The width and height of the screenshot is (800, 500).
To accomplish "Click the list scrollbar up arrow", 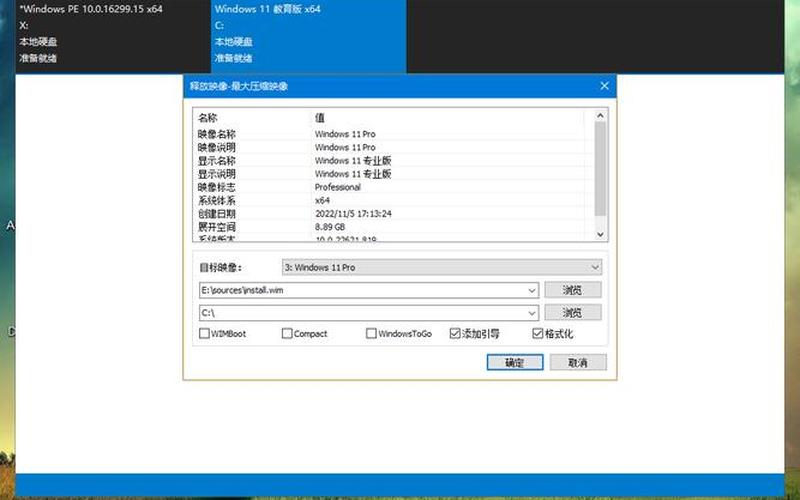I will tap(601, 116).
